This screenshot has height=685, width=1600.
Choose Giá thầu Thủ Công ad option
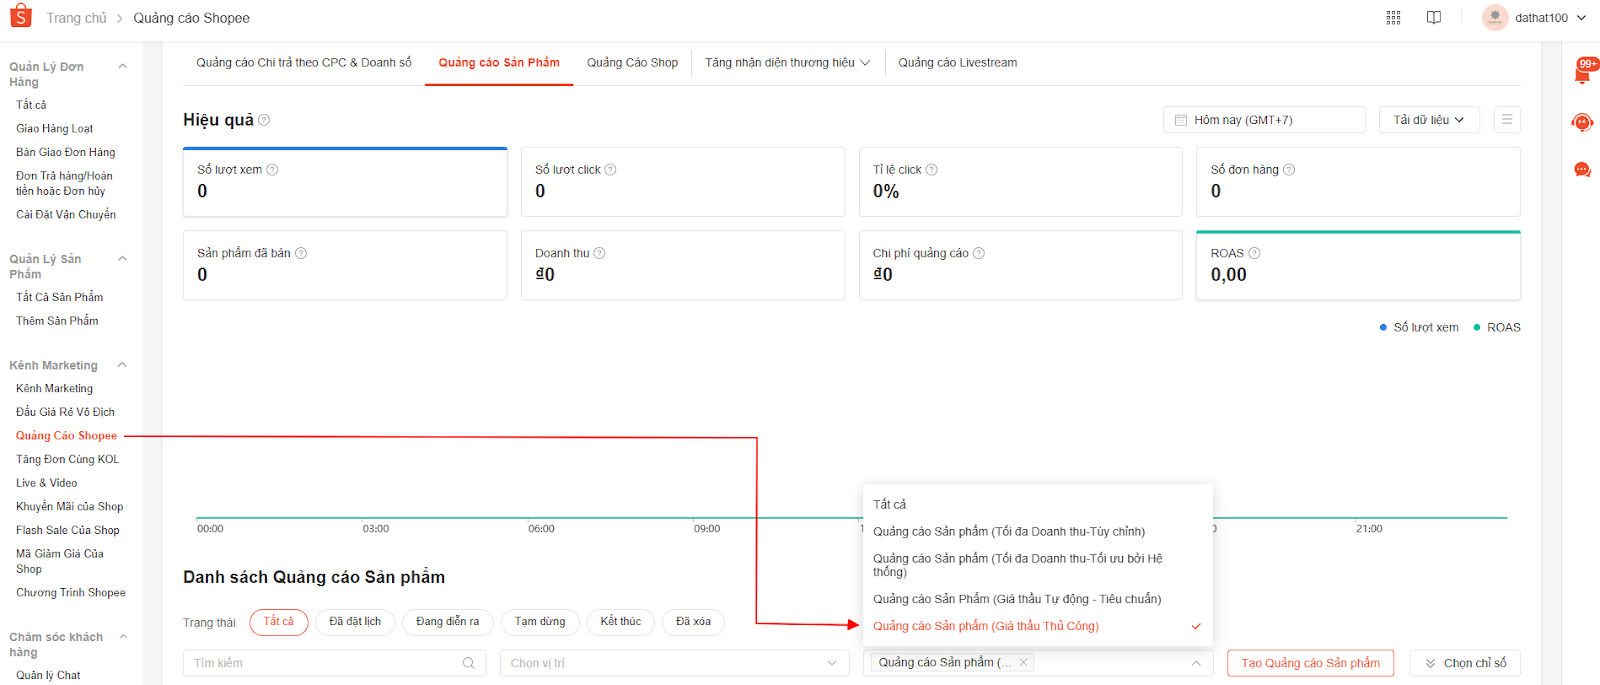985,626
